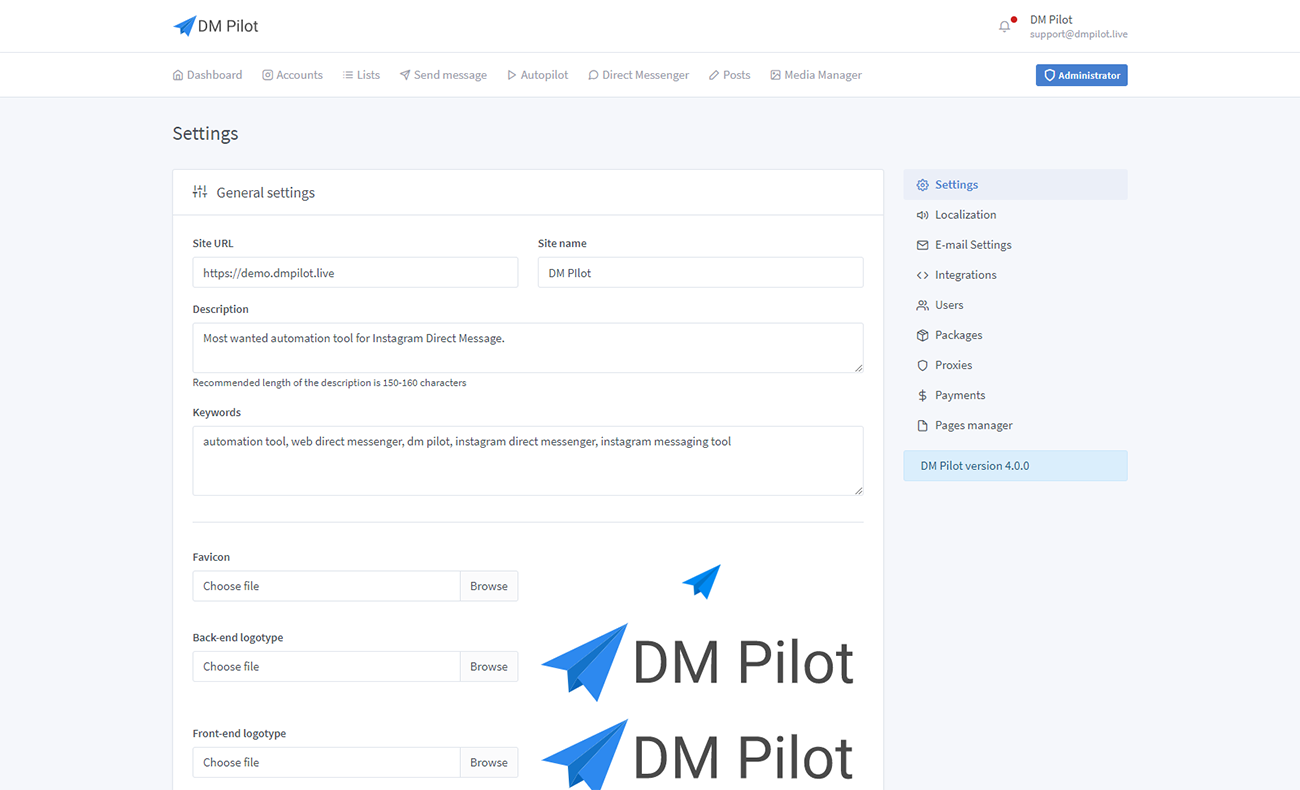The image size is (1300, 790).
Task: Browse for a Back-end logotype file
Action: pos(489,666)
